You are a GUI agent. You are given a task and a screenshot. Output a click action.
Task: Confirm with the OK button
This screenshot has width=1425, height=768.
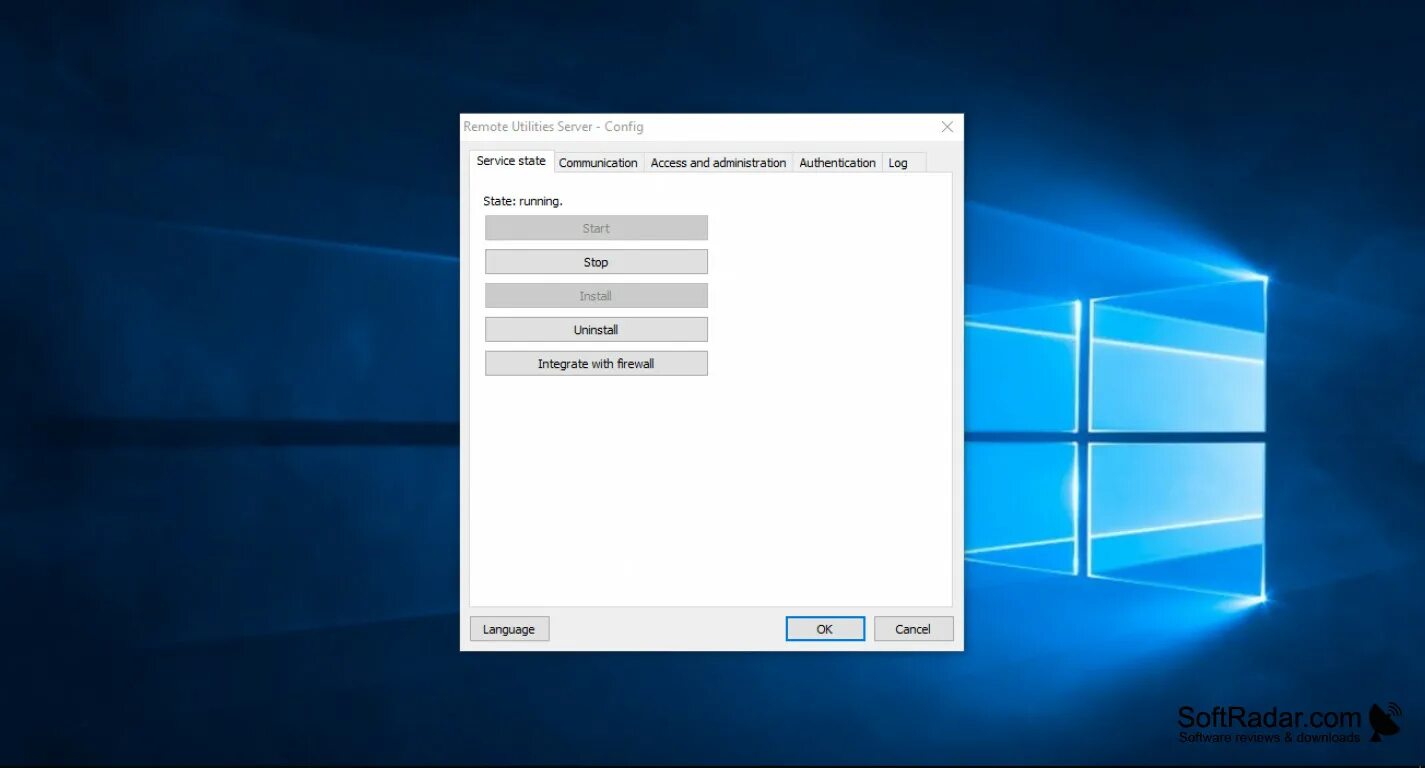point(825,629)
